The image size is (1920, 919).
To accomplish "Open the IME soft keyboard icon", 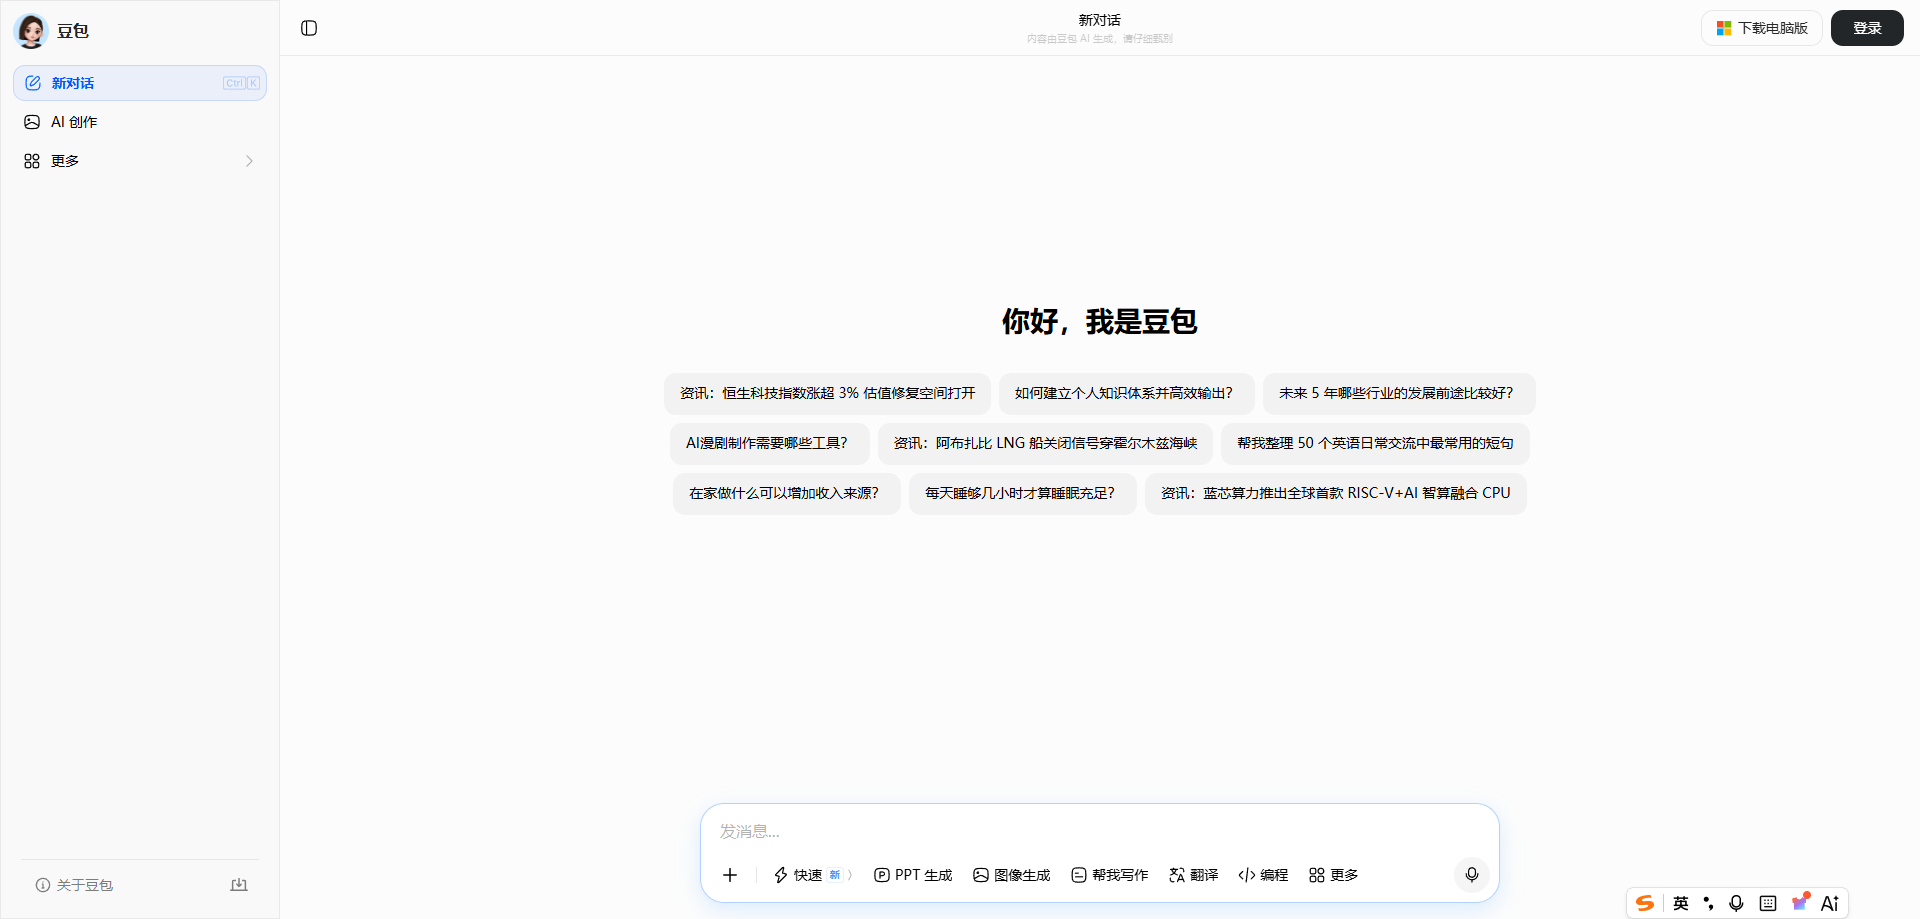I will click(1768, 903).
